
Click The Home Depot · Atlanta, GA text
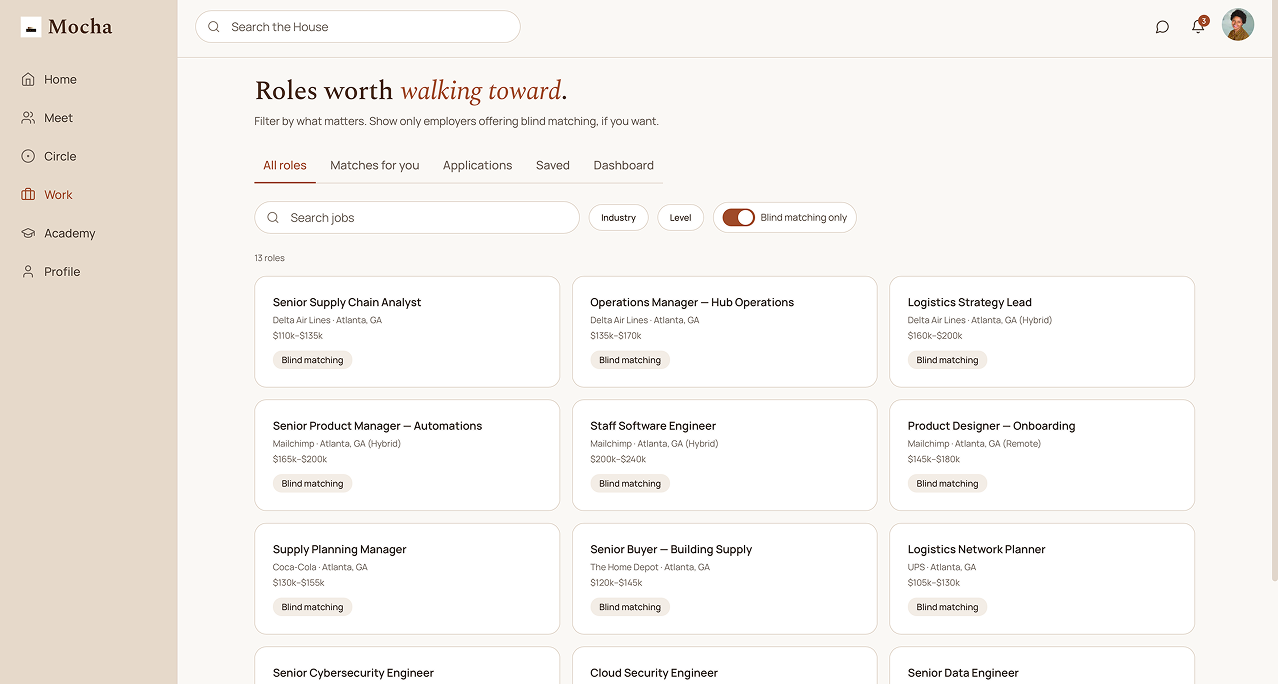point(650,567)
